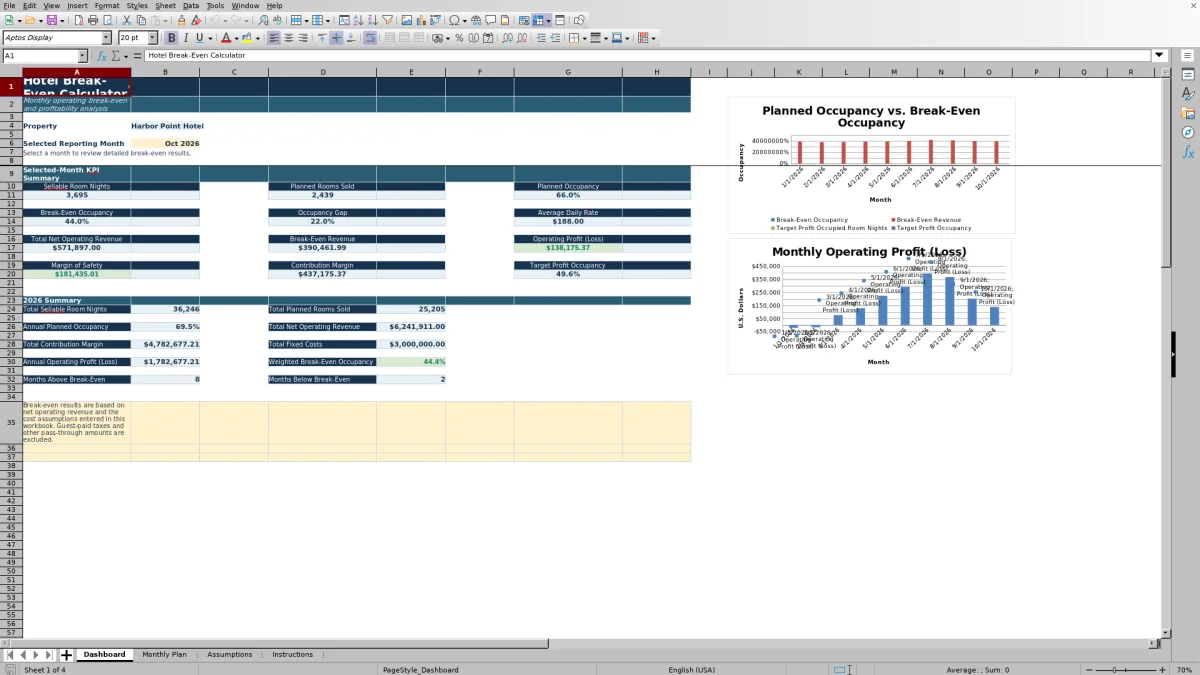Screen dimensions: 1200x675
Task: Open background color dropdown arrow
Action: pyautogui.click(x=258, y=38)
